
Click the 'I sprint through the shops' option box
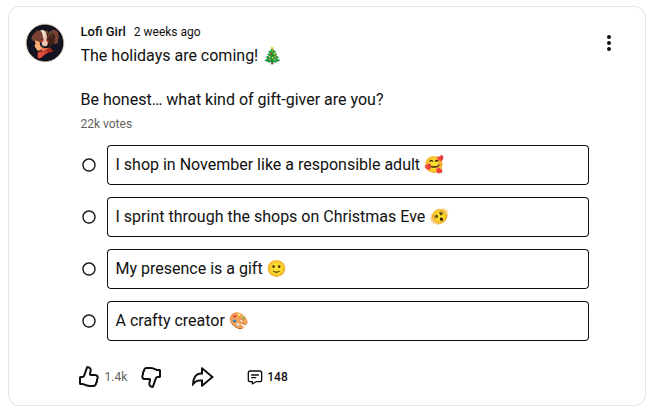click(347, 217)
